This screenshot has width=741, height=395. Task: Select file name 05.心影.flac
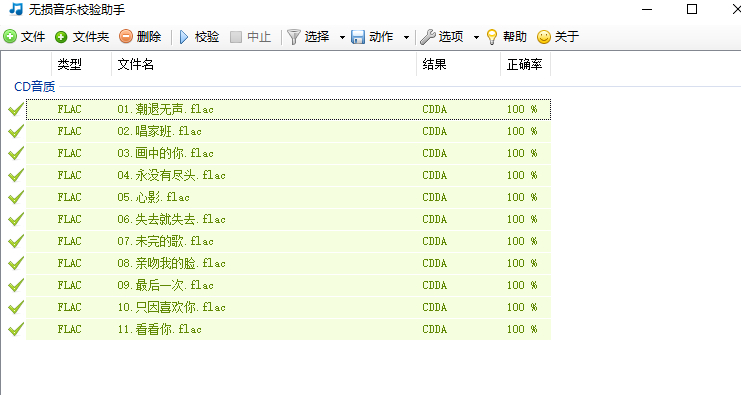tap(154, 197)
